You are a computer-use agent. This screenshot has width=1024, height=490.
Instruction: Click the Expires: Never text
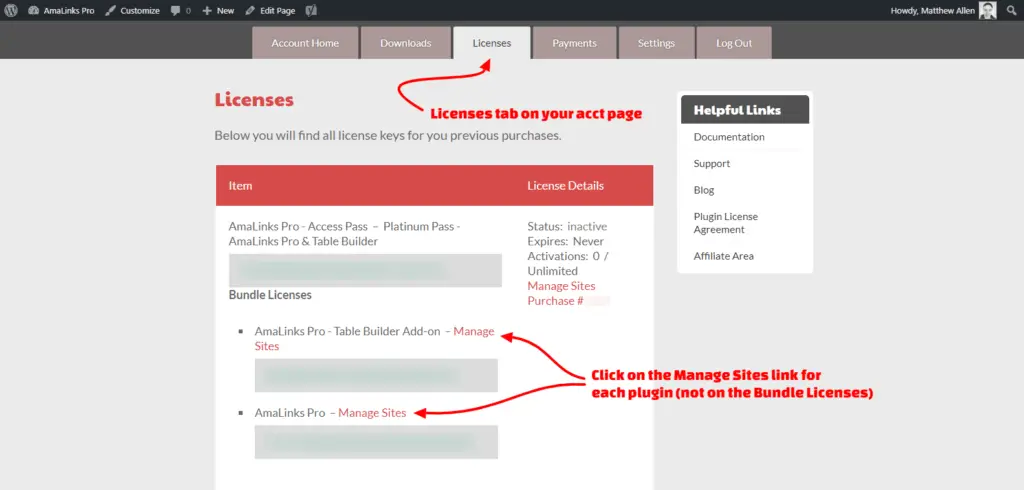[x=566, y=242]
